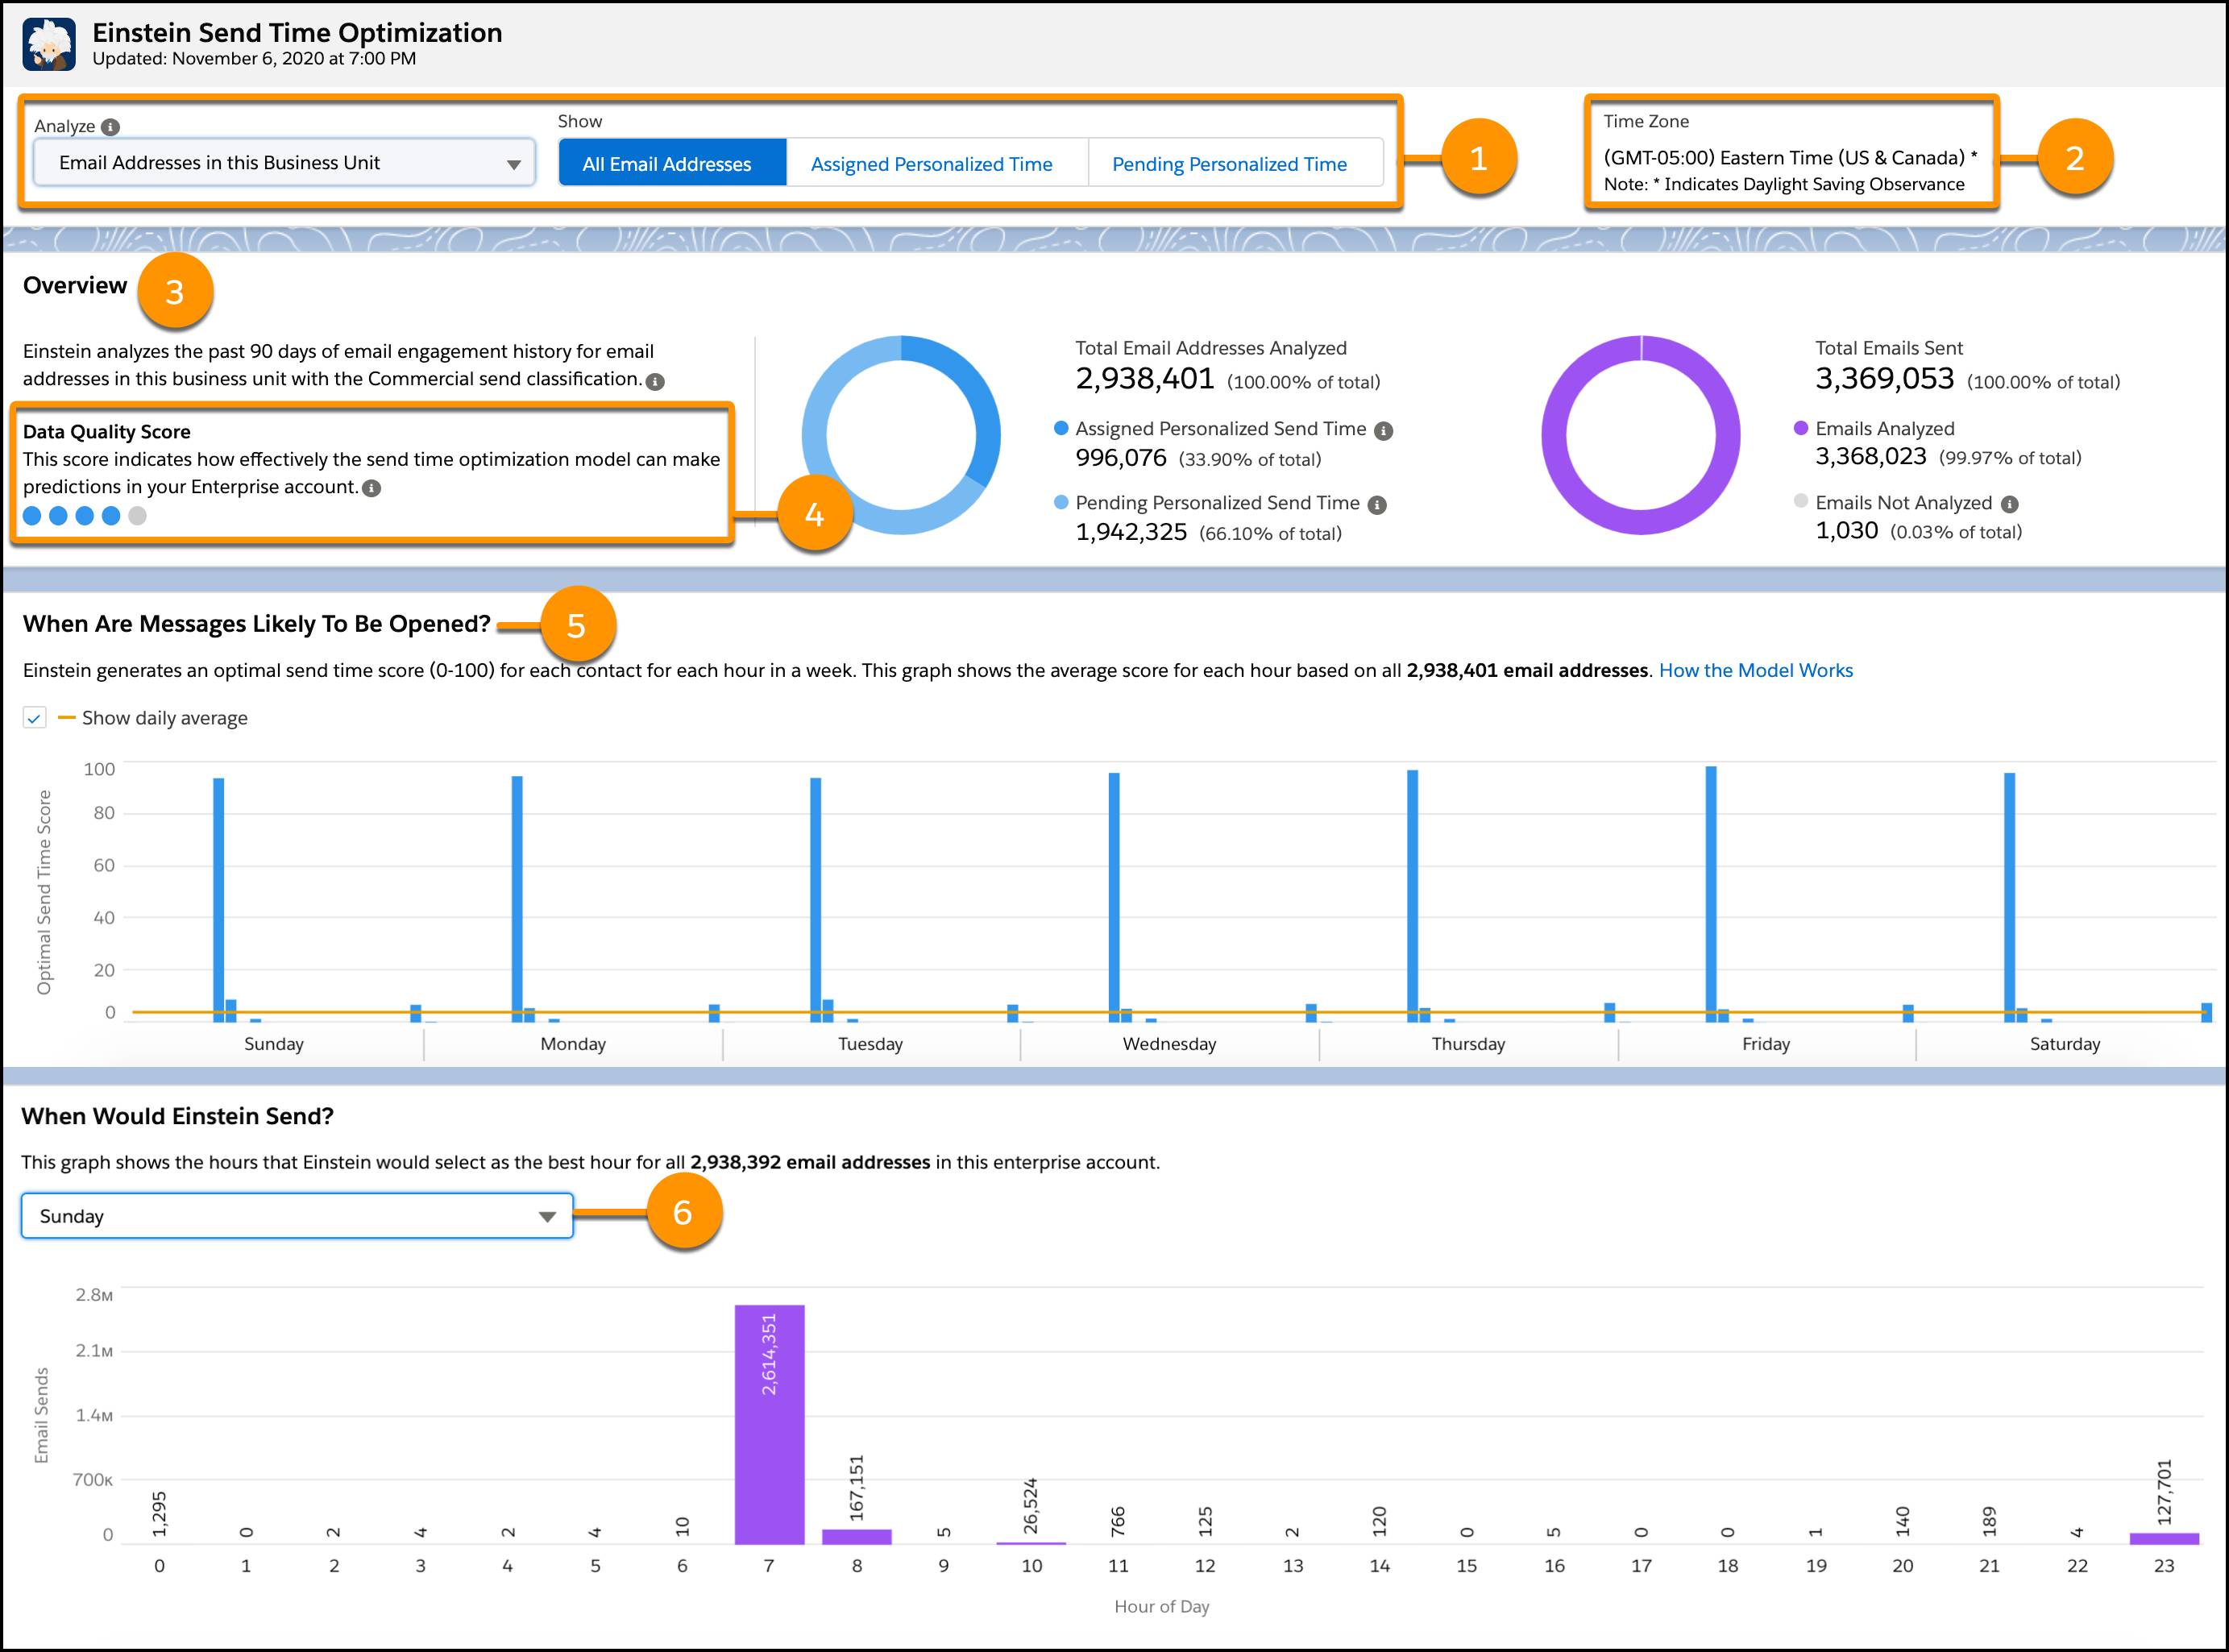The image size is (2229, 1652).
Task: Click the Assigned Personalized Send Time legend dot
Action: (1061, 429)
